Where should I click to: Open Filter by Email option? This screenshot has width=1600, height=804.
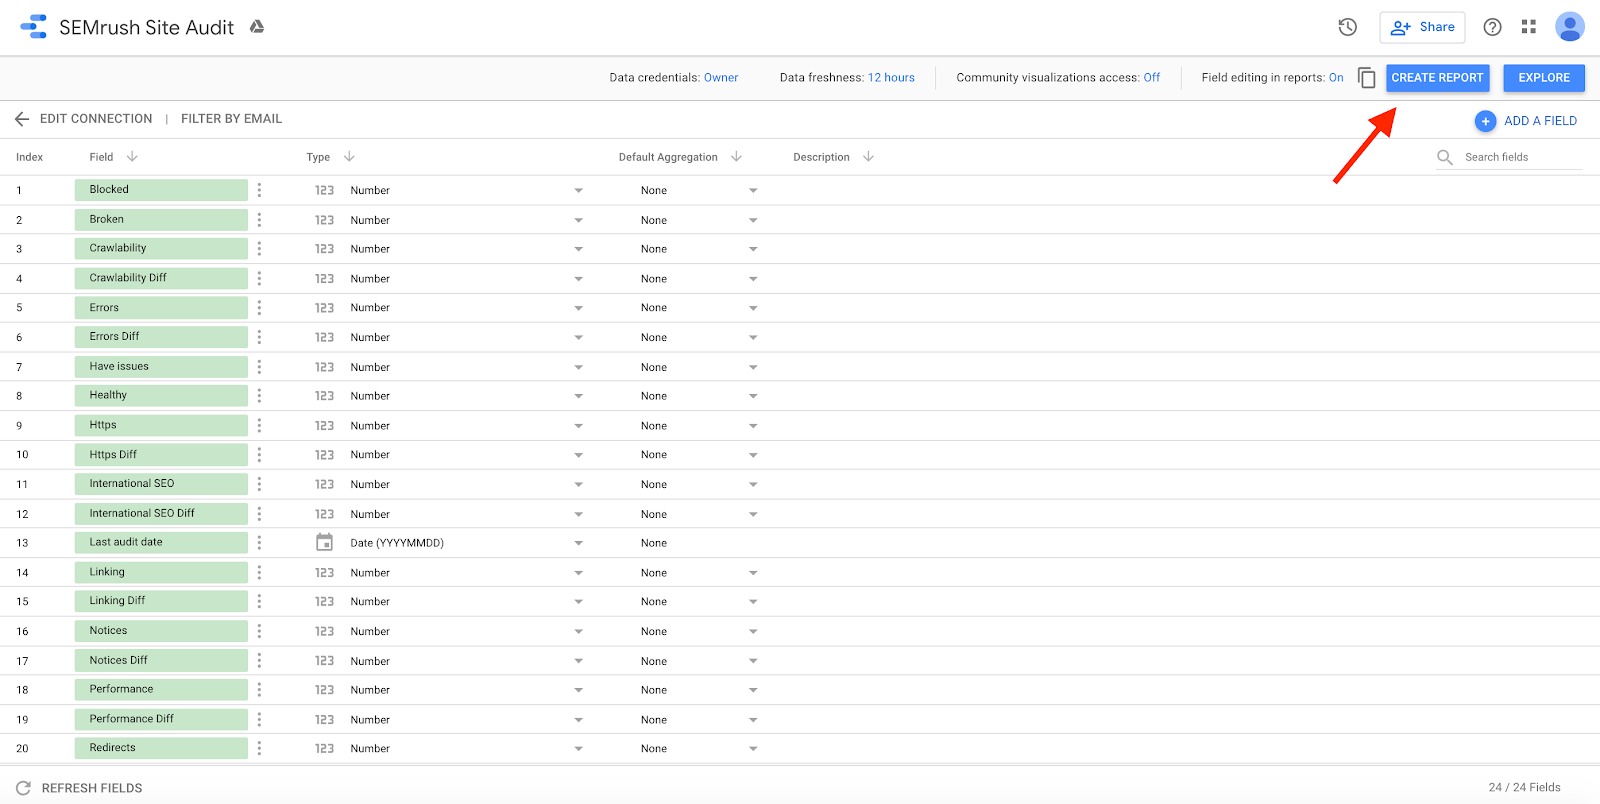(x=231, y=119)
